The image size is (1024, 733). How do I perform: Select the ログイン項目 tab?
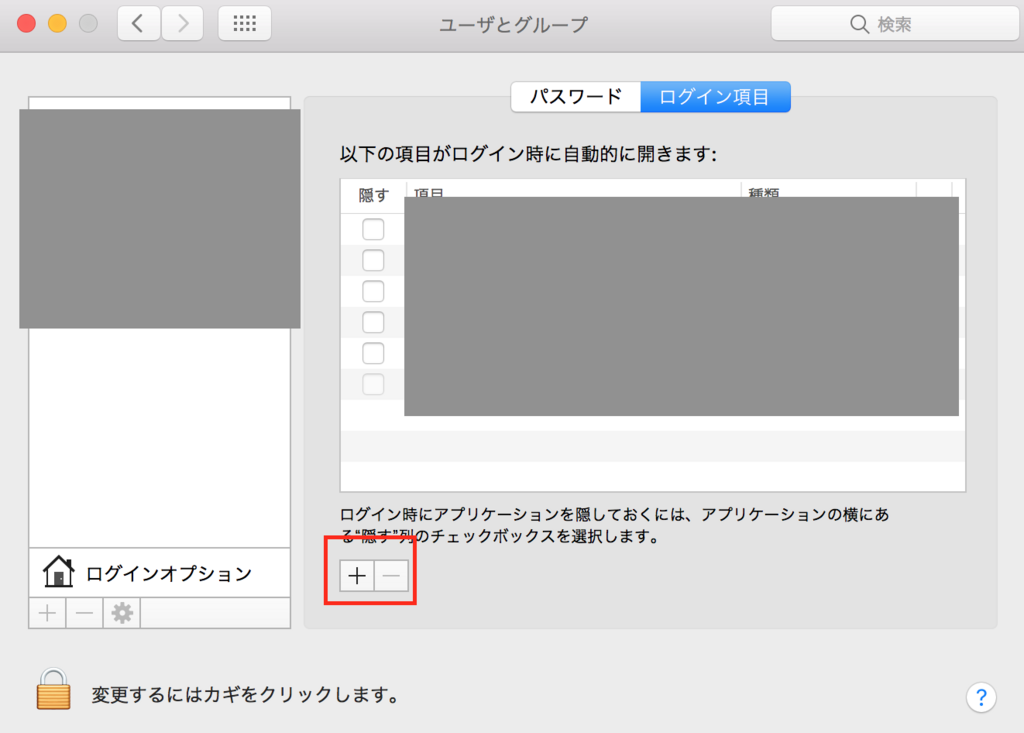(715, 97)
